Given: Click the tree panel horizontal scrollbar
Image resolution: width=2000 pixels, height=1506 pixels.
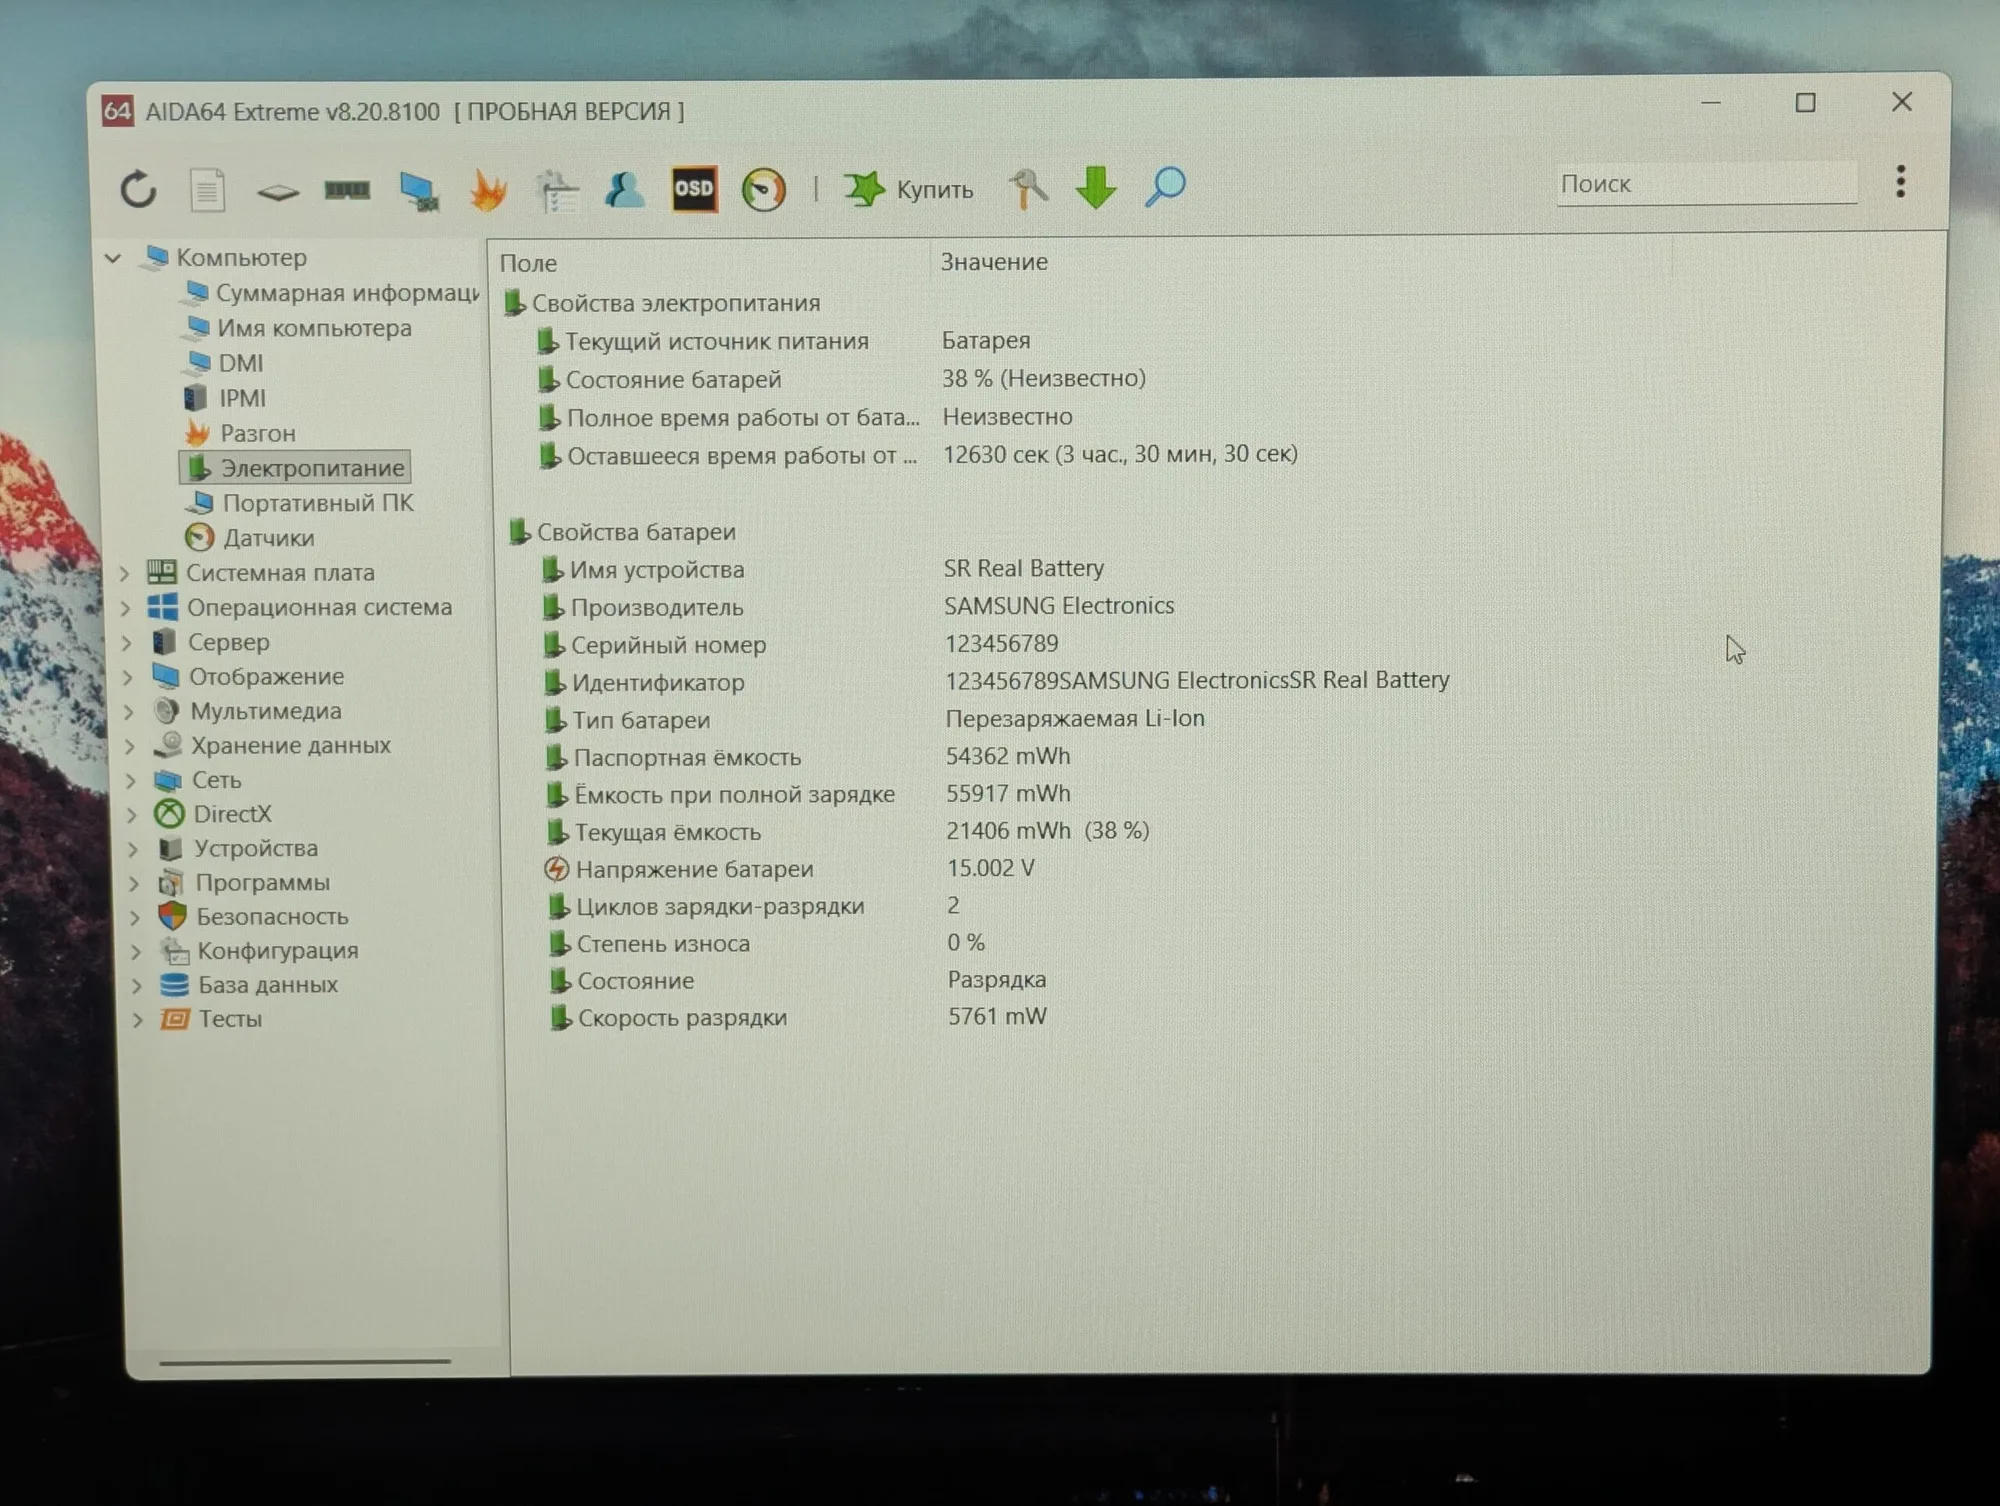Looking at the screenshot, I should coord(305,1361).
